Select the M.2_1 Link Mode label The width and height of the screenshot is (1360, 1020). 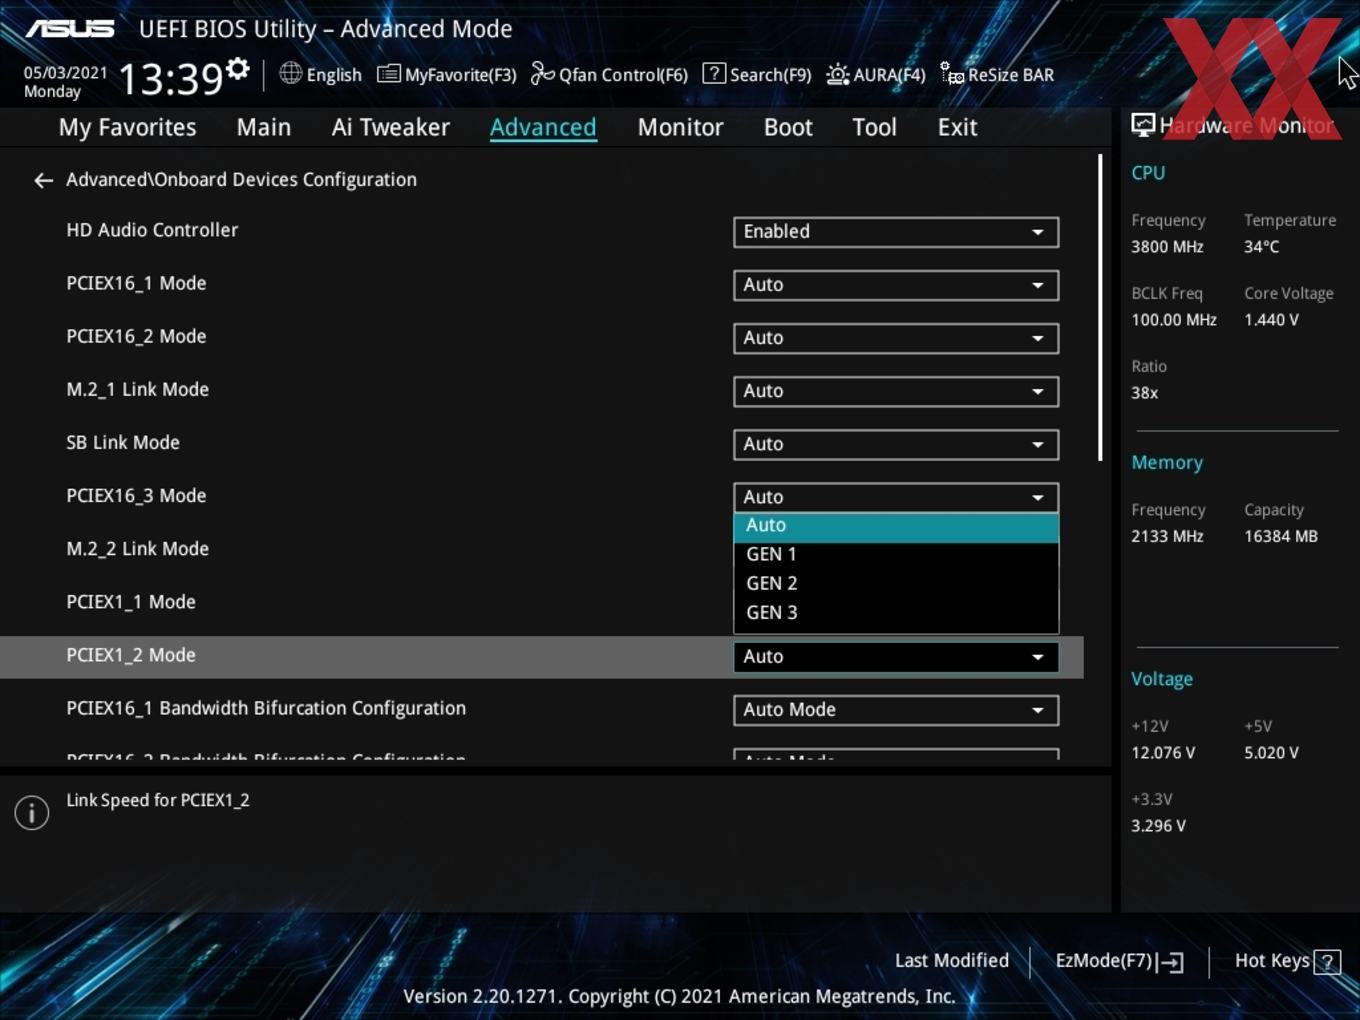tap(137, 389)
